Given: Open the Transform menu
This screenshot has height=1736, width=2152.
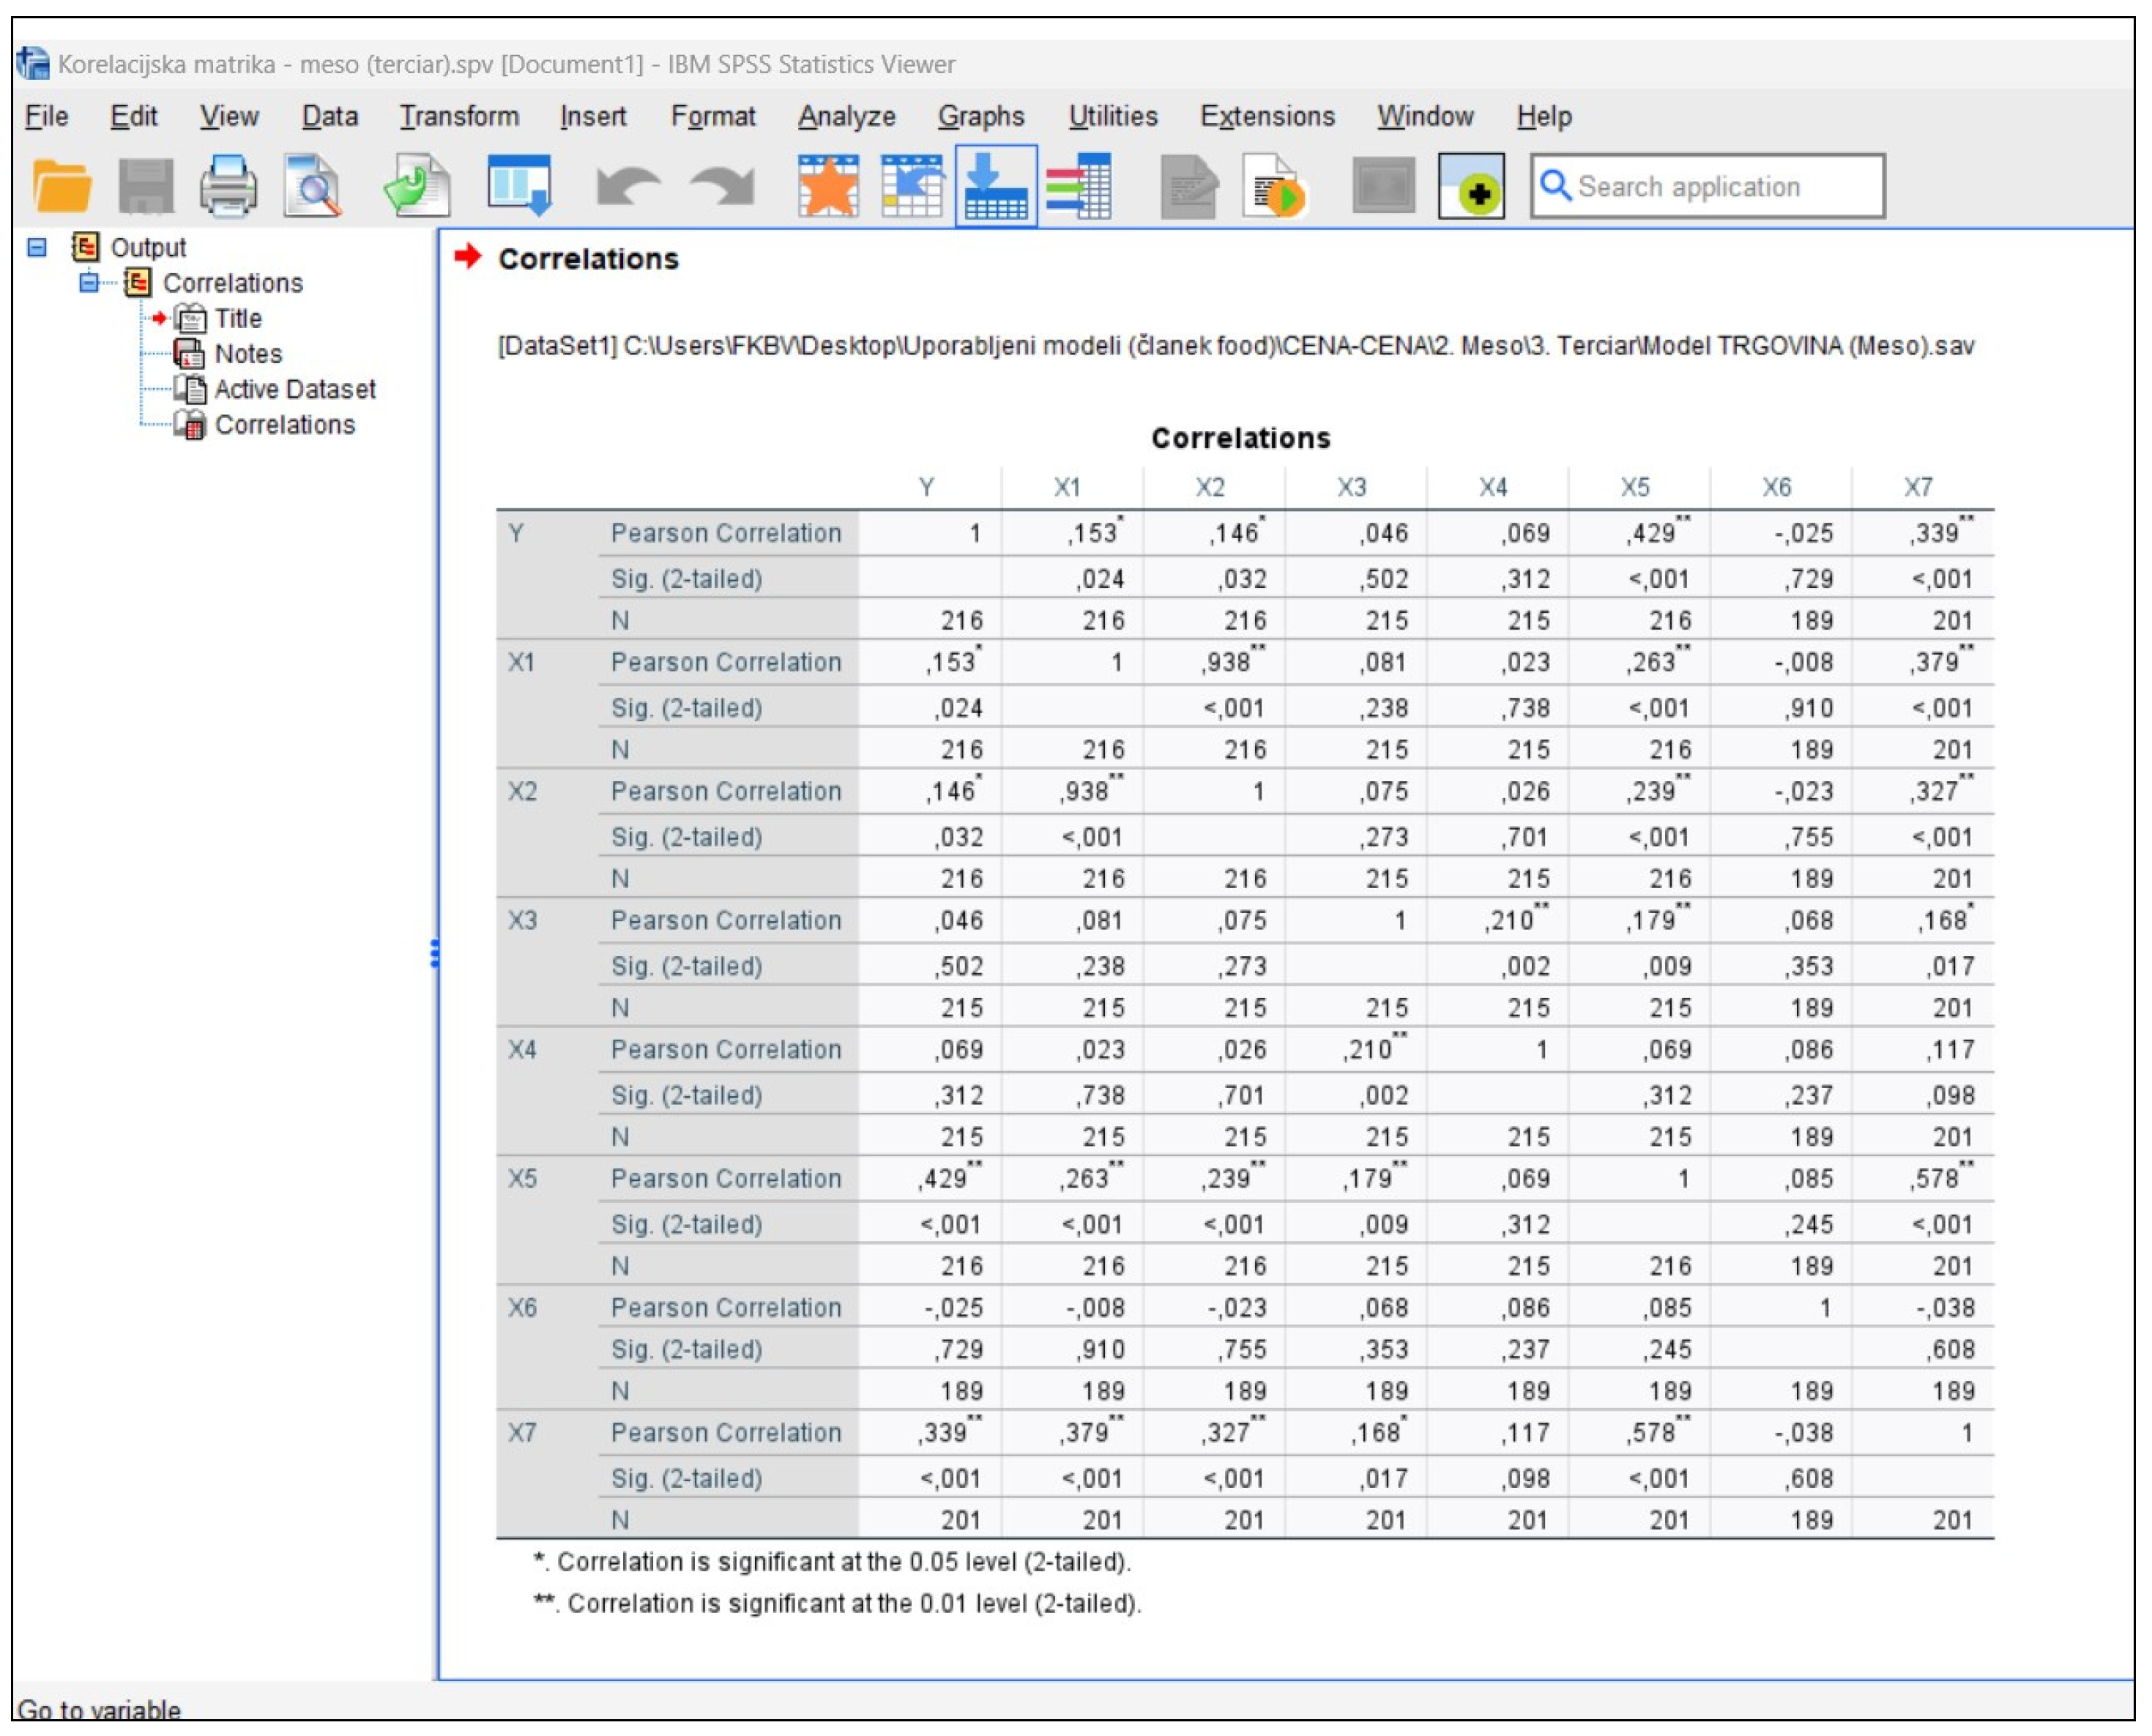Looking at the screenshot, I should pos(458,116).
